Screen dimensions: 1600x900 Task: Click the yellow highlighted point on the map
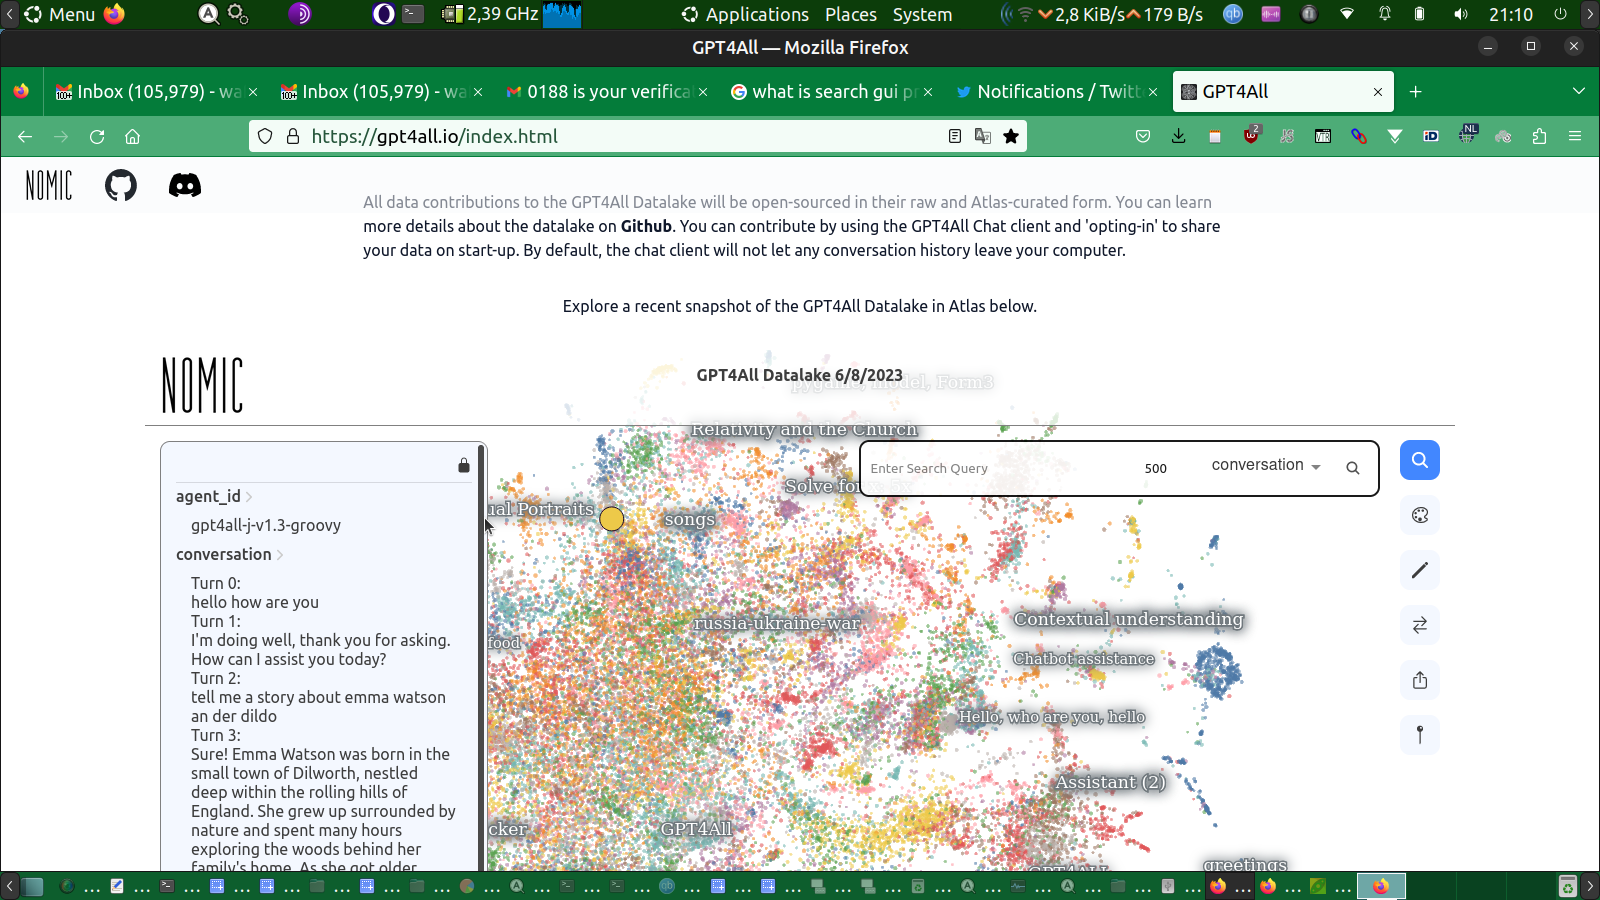[x=612, y=519]
